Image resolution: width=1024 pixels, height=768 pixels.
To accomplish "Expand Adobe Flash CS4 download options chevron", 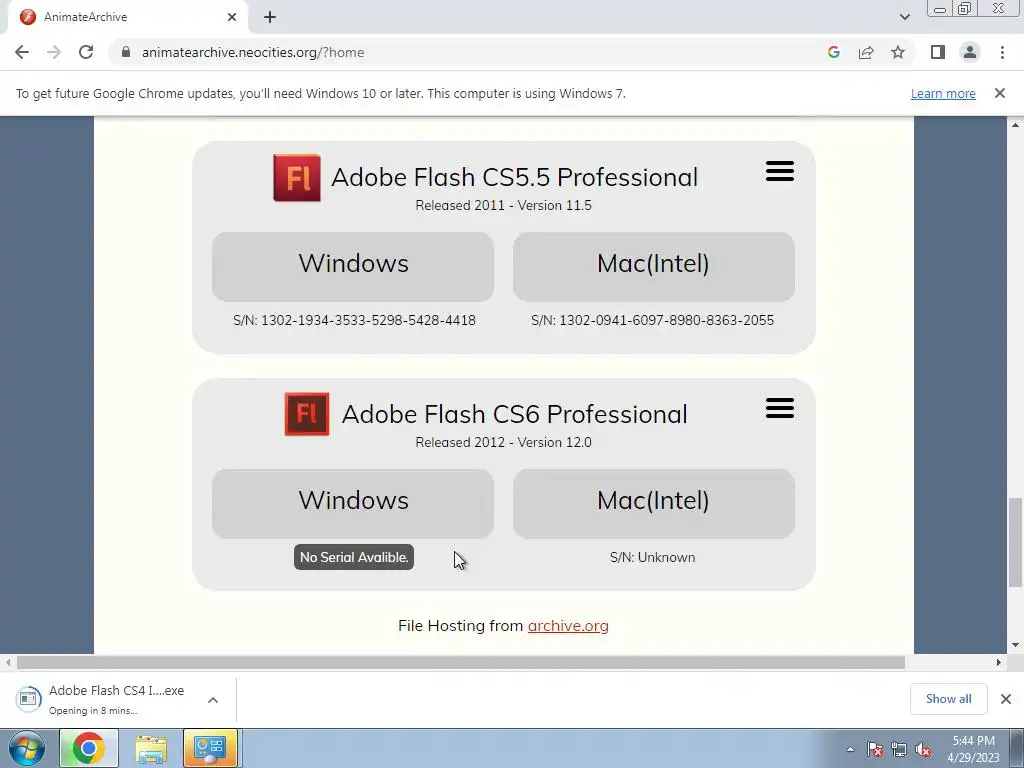I will (213, 699).
